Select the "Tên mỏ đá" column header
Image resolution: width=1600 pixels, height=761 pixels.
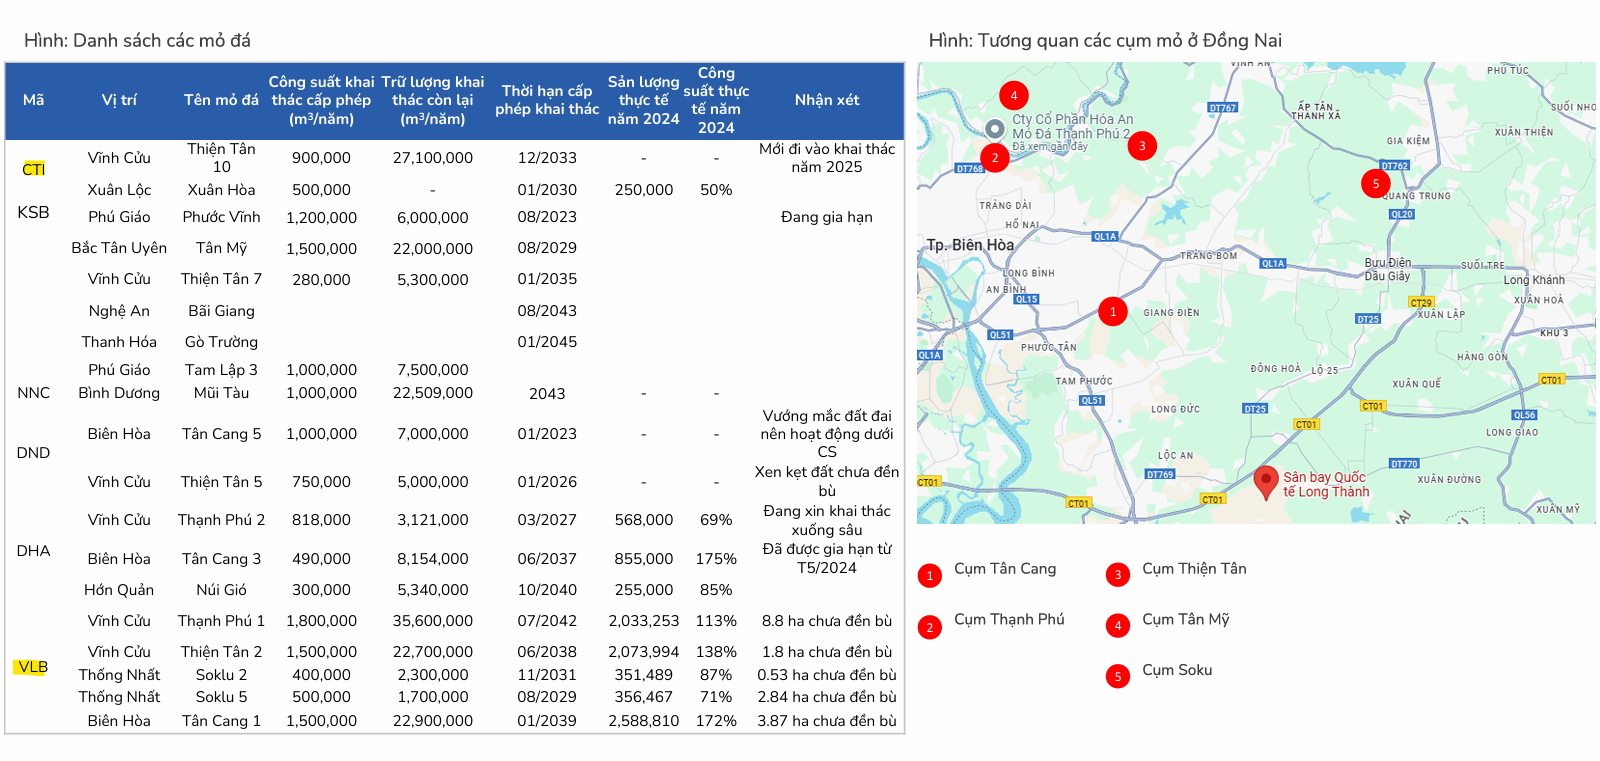(221, 100)
